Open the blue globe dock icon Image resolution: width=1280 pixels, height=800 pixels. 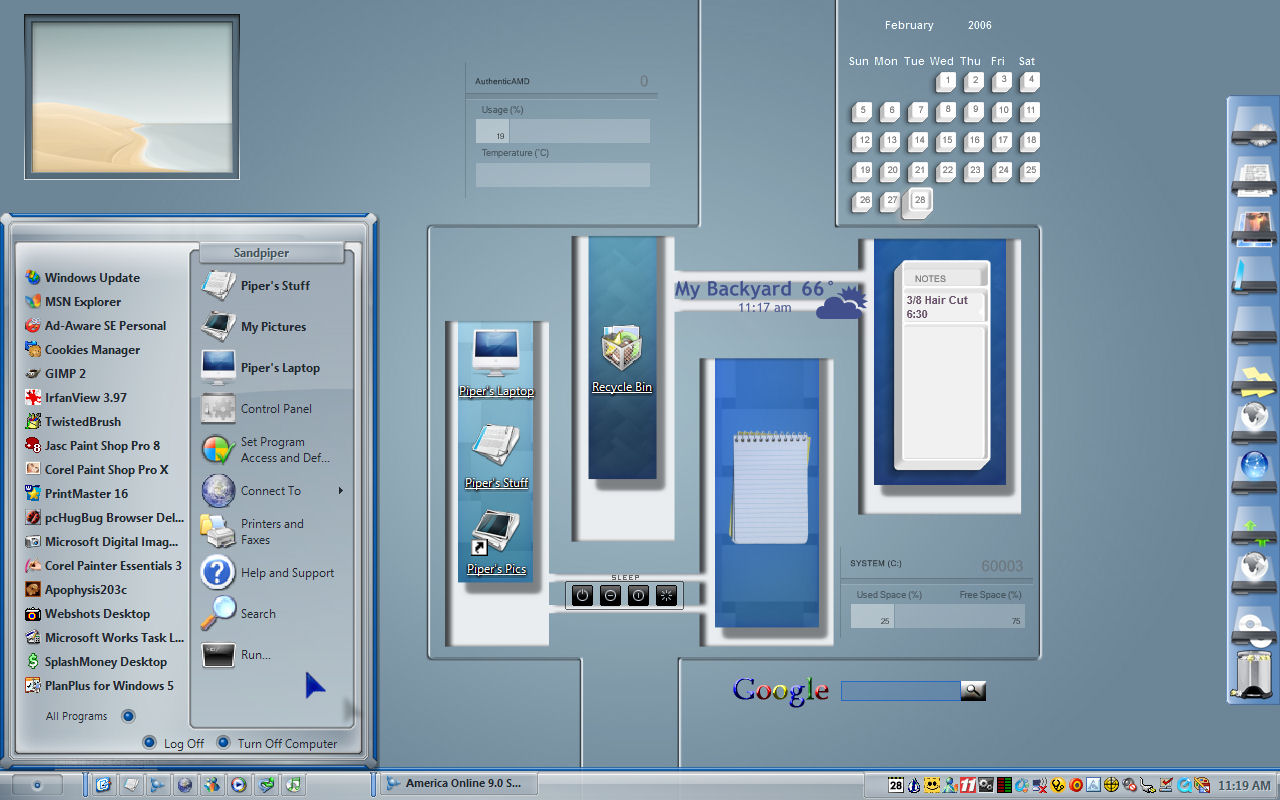pyautogui.click(x=1253, y=466)
